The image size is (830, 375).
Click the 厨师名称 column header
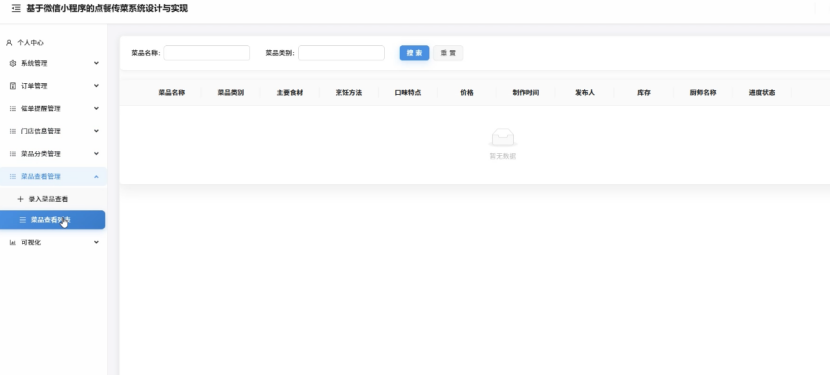[703, 93]
